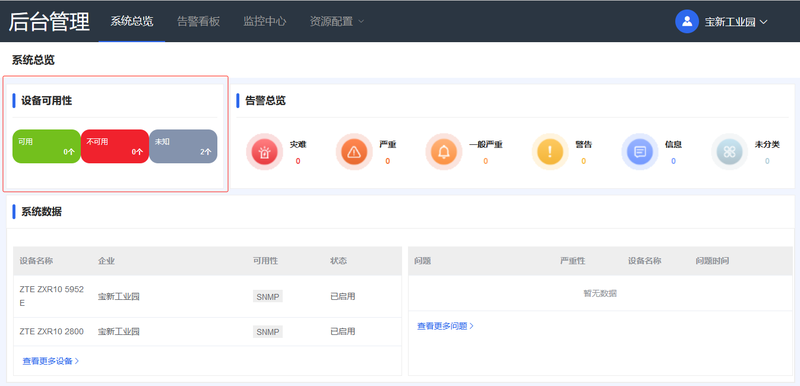Click 宝新工业园 in ZXR10 5952 E row
Screen dimensions: 800x386
coord(119,297)
